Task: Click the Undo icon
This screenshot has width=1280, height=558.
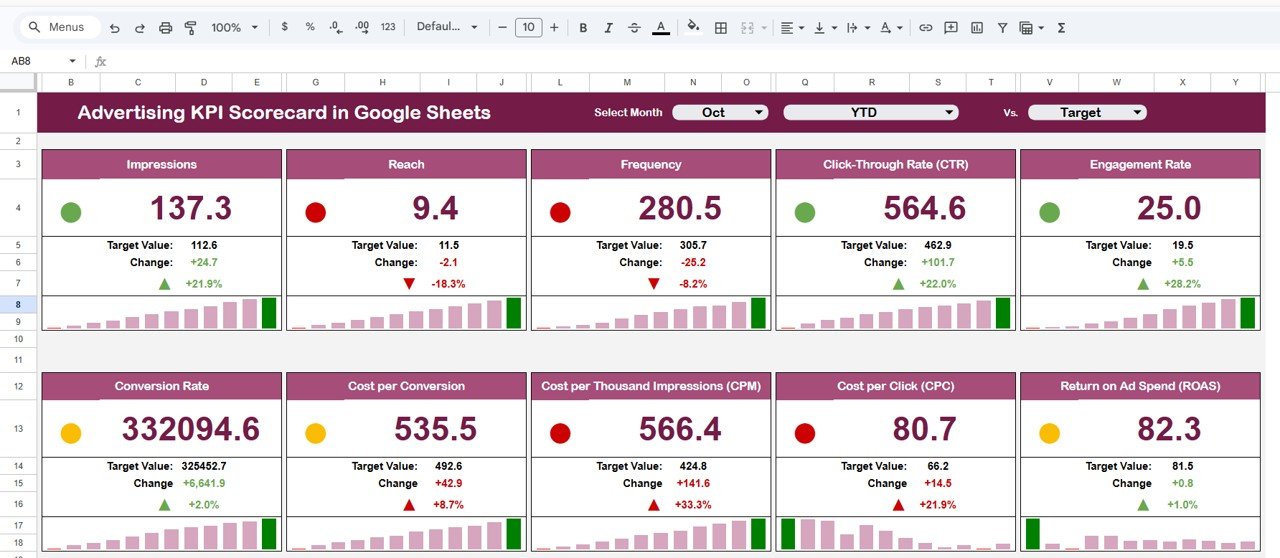Action: coord(115,28)
